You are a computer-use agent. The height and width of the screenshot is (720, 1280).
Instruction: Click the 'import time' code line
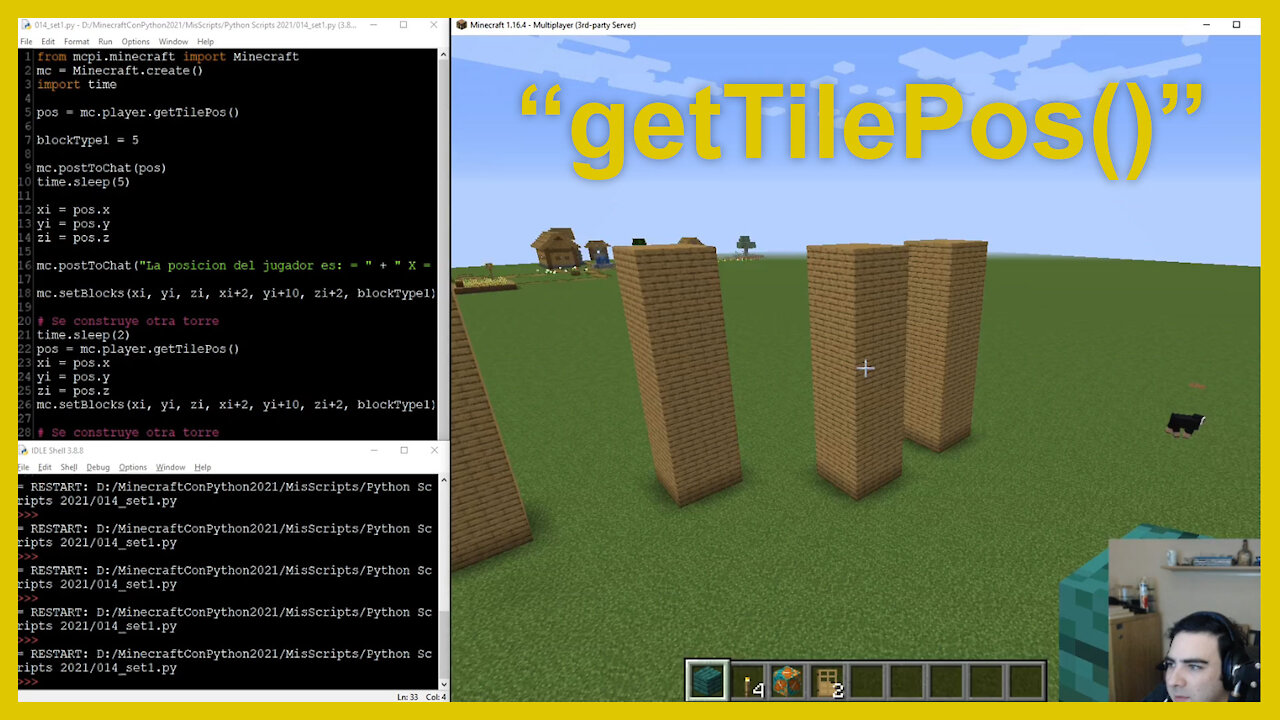[77, 85]
